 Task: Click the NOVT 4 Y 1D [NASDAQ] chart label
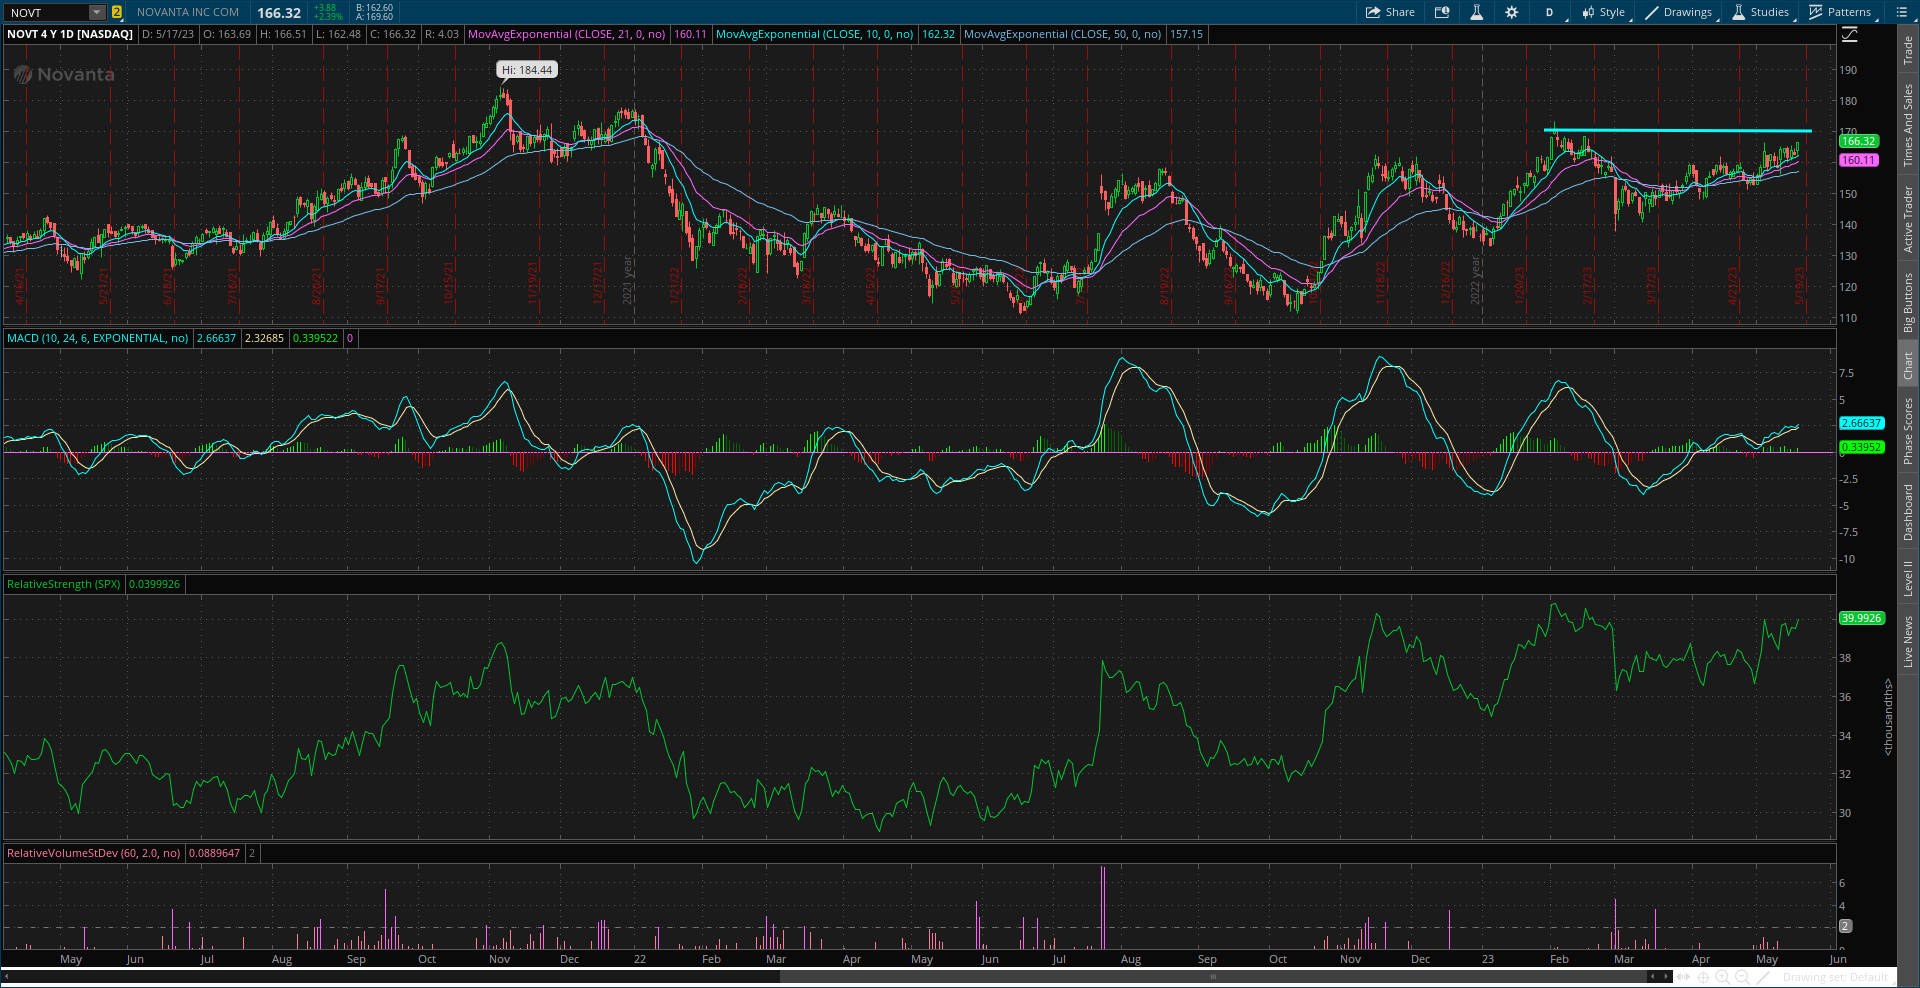(x=70, y=34)
